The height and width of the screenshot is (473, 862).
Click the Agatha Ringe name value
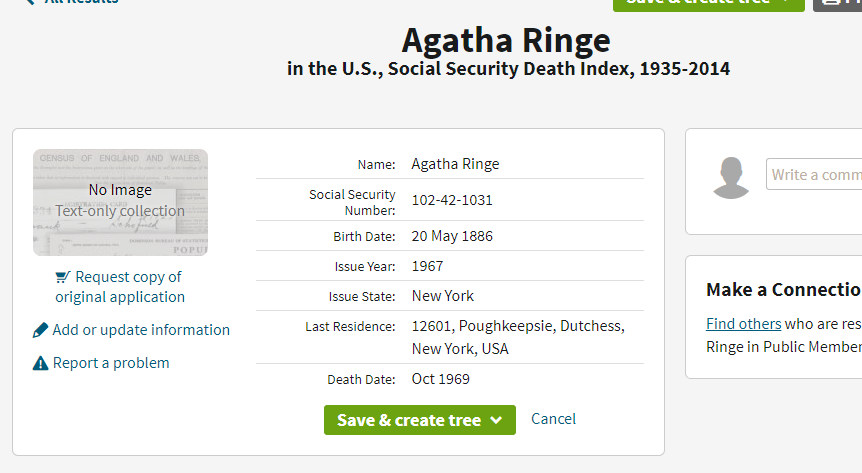(x=455, y=164)
